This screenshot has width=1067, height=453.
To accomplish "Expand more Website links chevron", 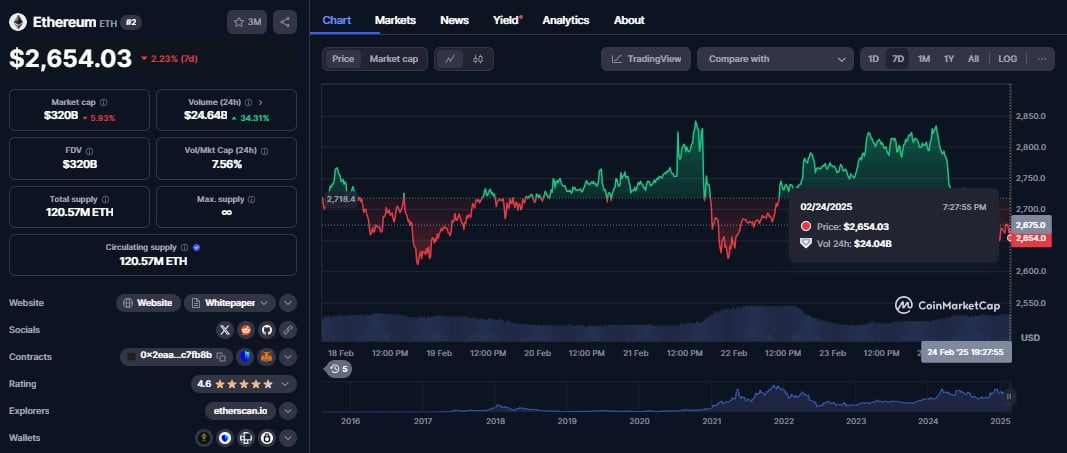I will [288, 303].
